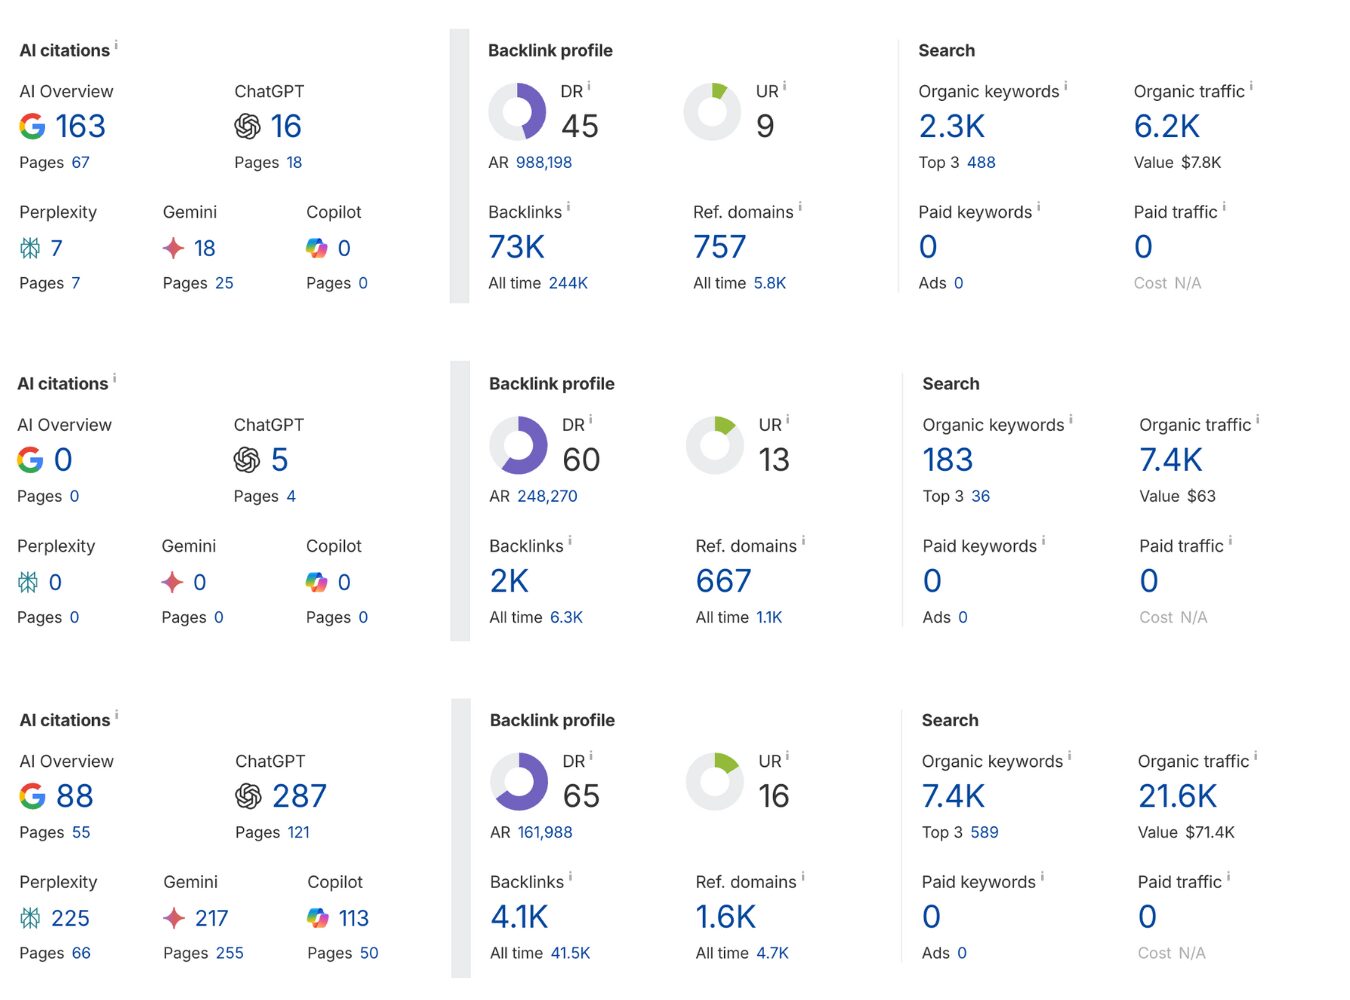Click the DR 60 donut chart
This screenshot has width=1350, height=1000.
518,445
